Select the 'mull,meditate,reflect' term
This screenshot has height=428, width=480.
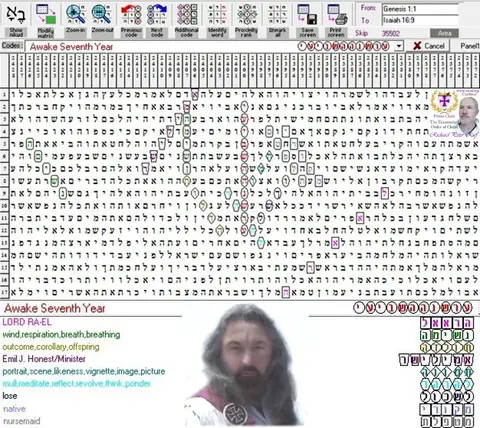coord(77,384)
